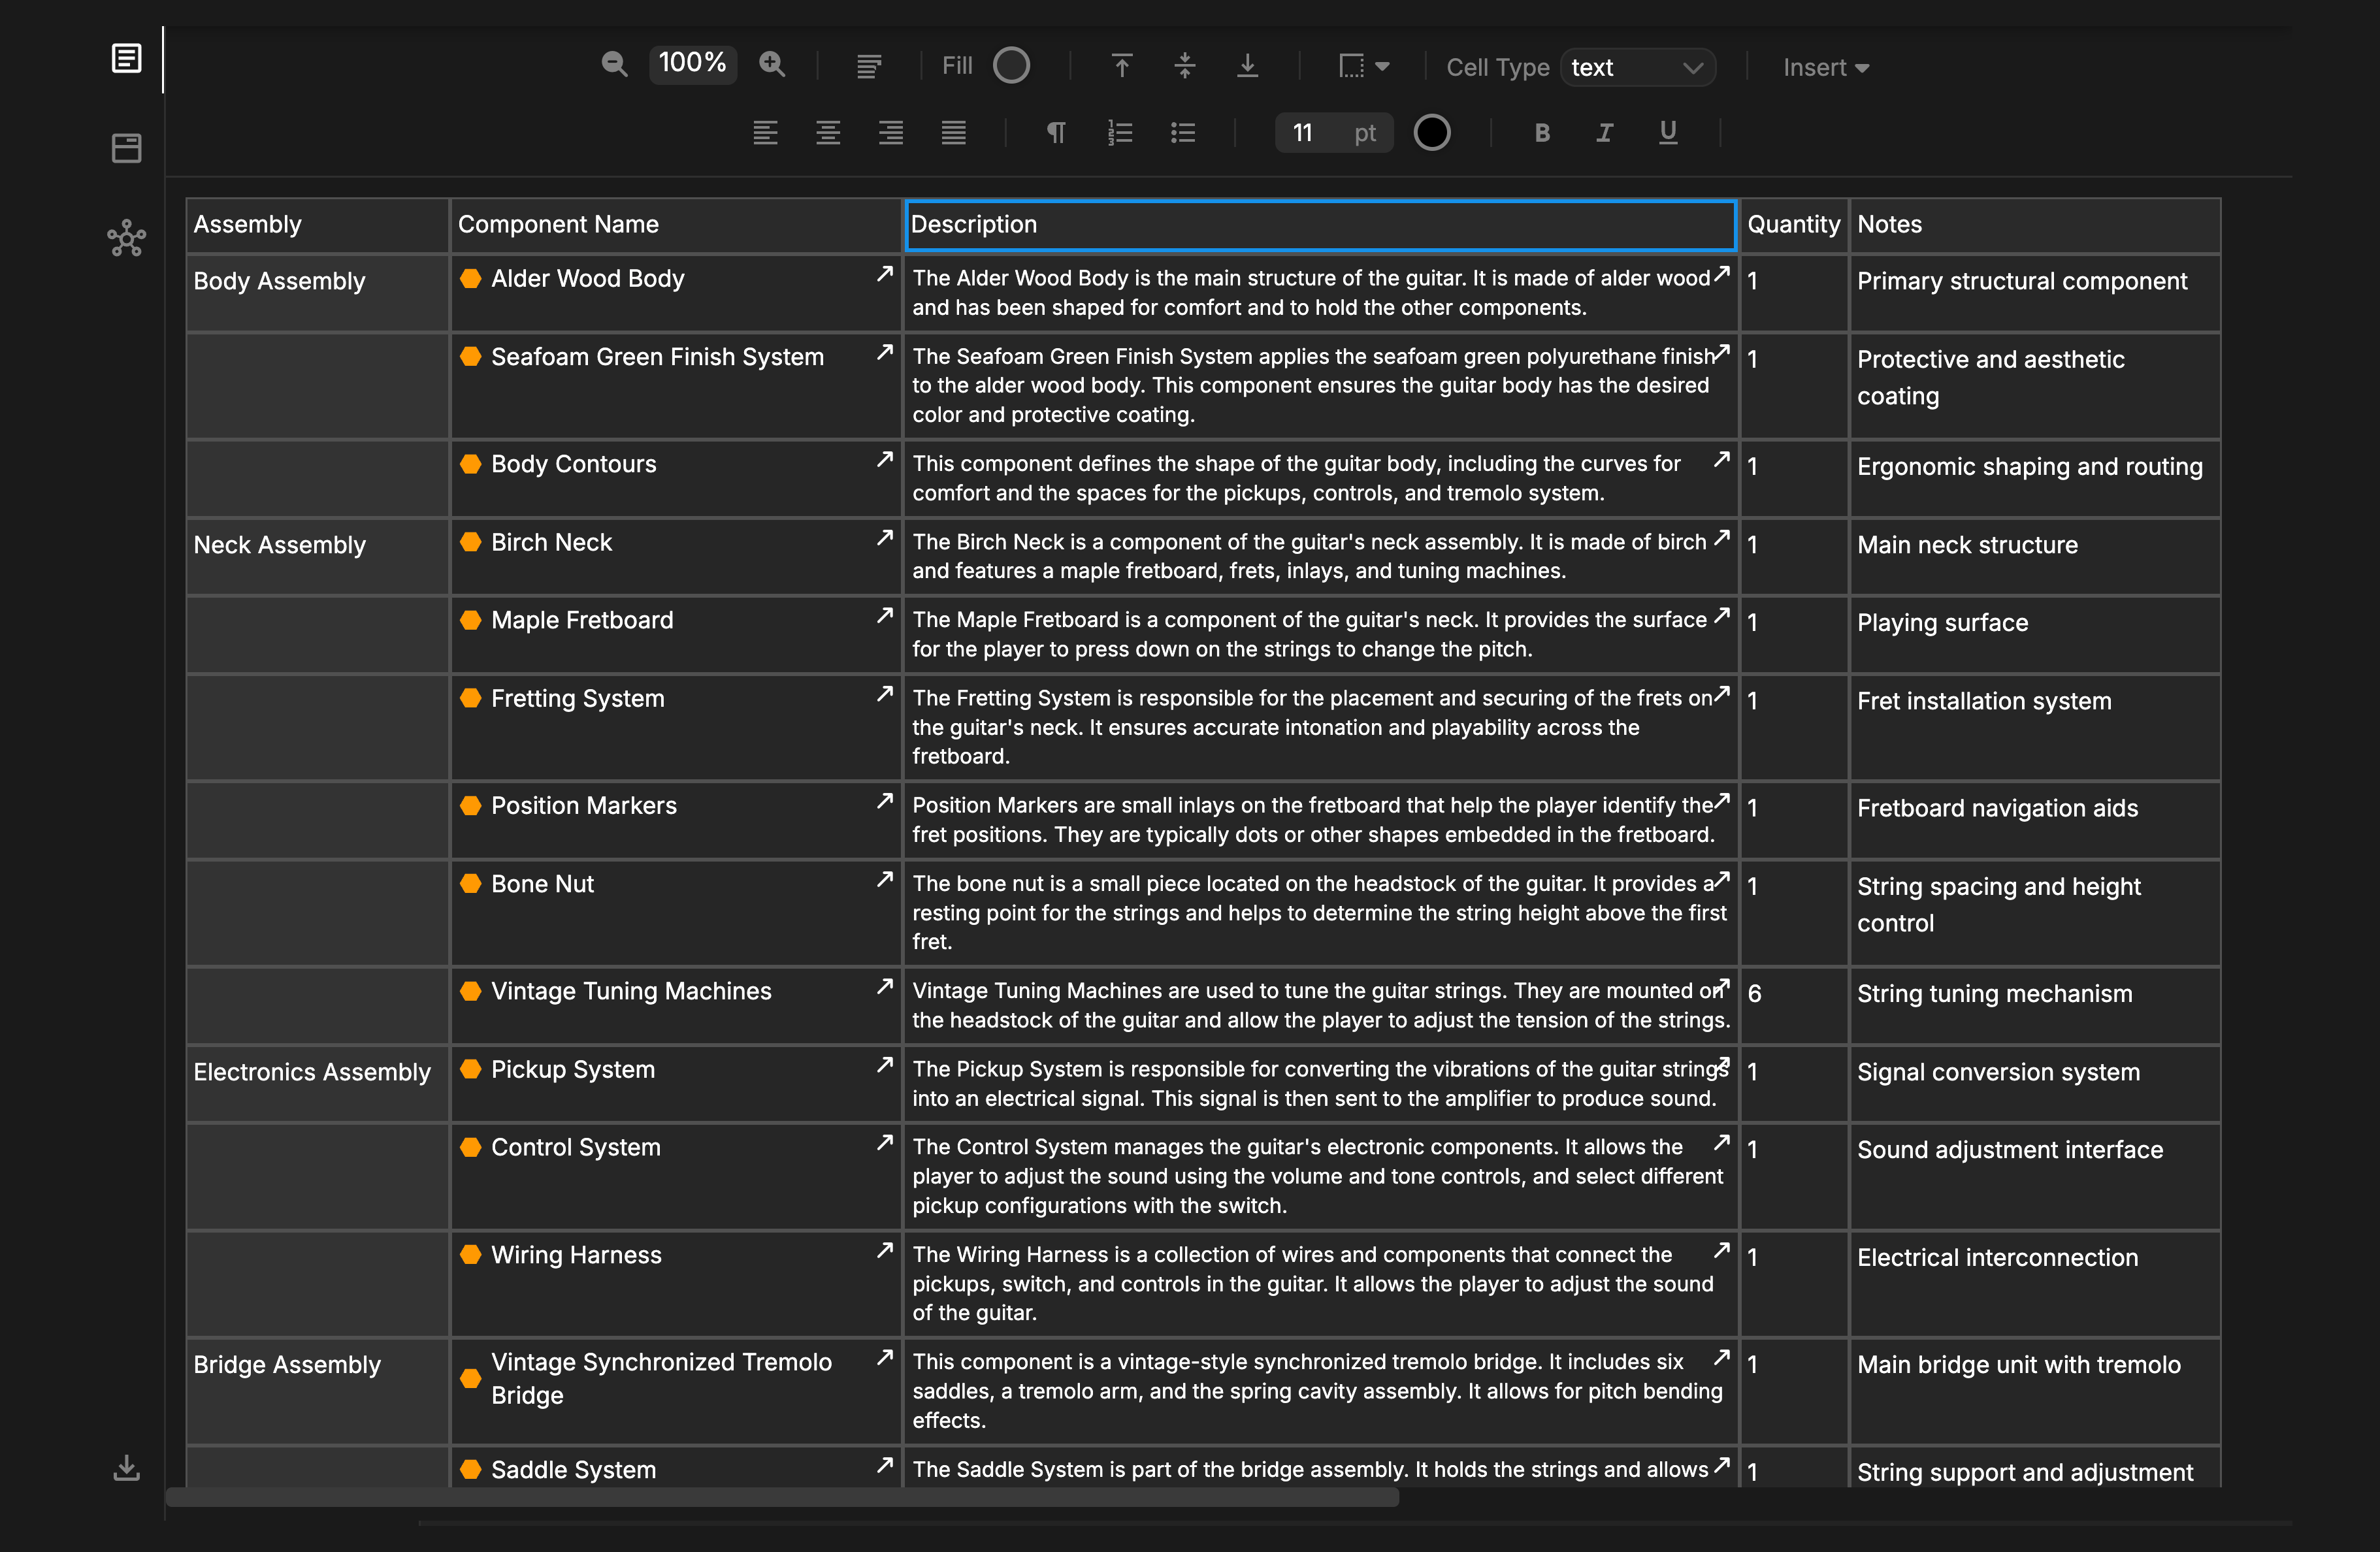Click the download icon in sidebar

(127, 1467)
